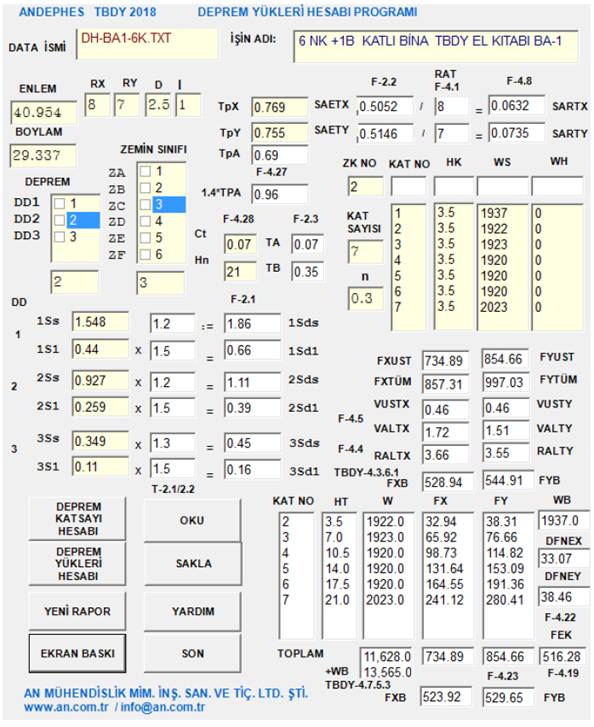Screen dimensions: 594x727
Task: Click the info@an.com.tr email address
Action: (x=163, y=707)
